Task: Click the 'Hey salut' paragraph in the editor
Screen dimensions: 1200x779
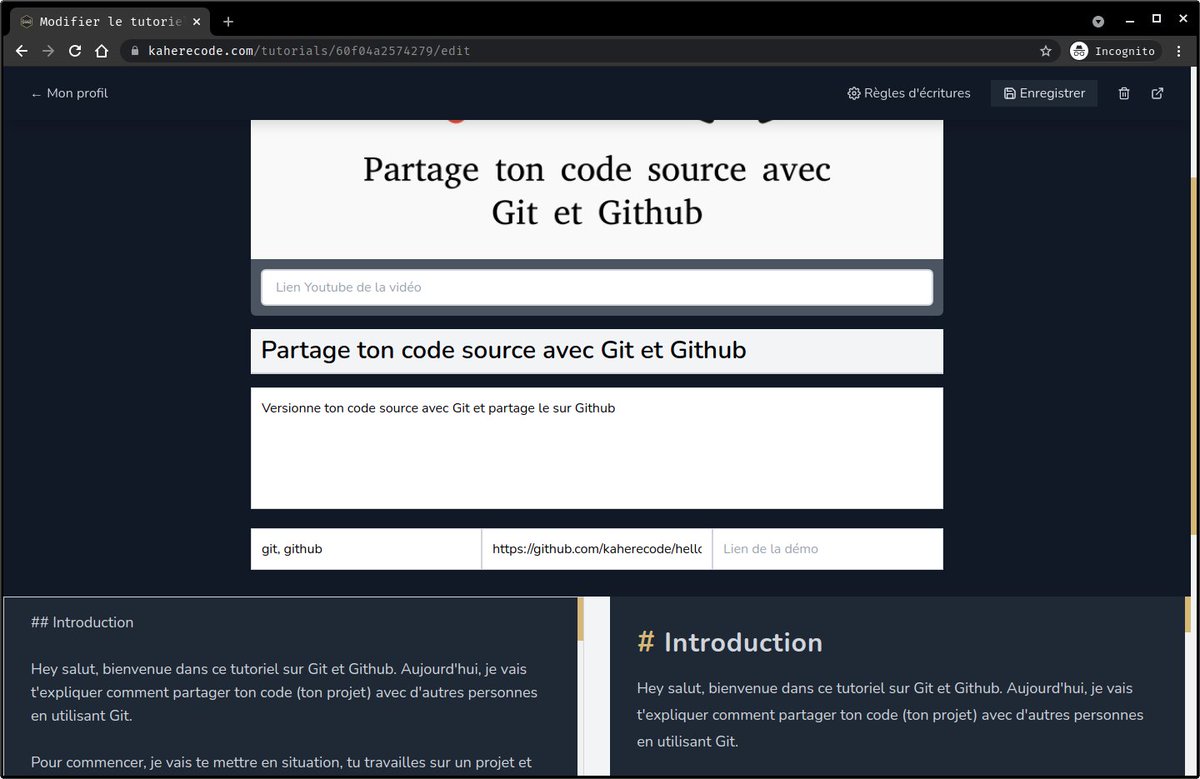Action: point(284,692)
